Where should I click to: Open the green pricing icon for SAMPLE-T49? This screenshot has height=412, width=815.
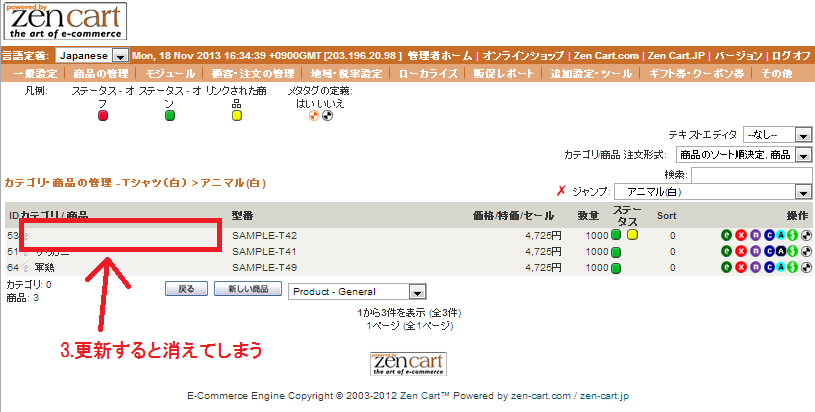coord(793,268)
